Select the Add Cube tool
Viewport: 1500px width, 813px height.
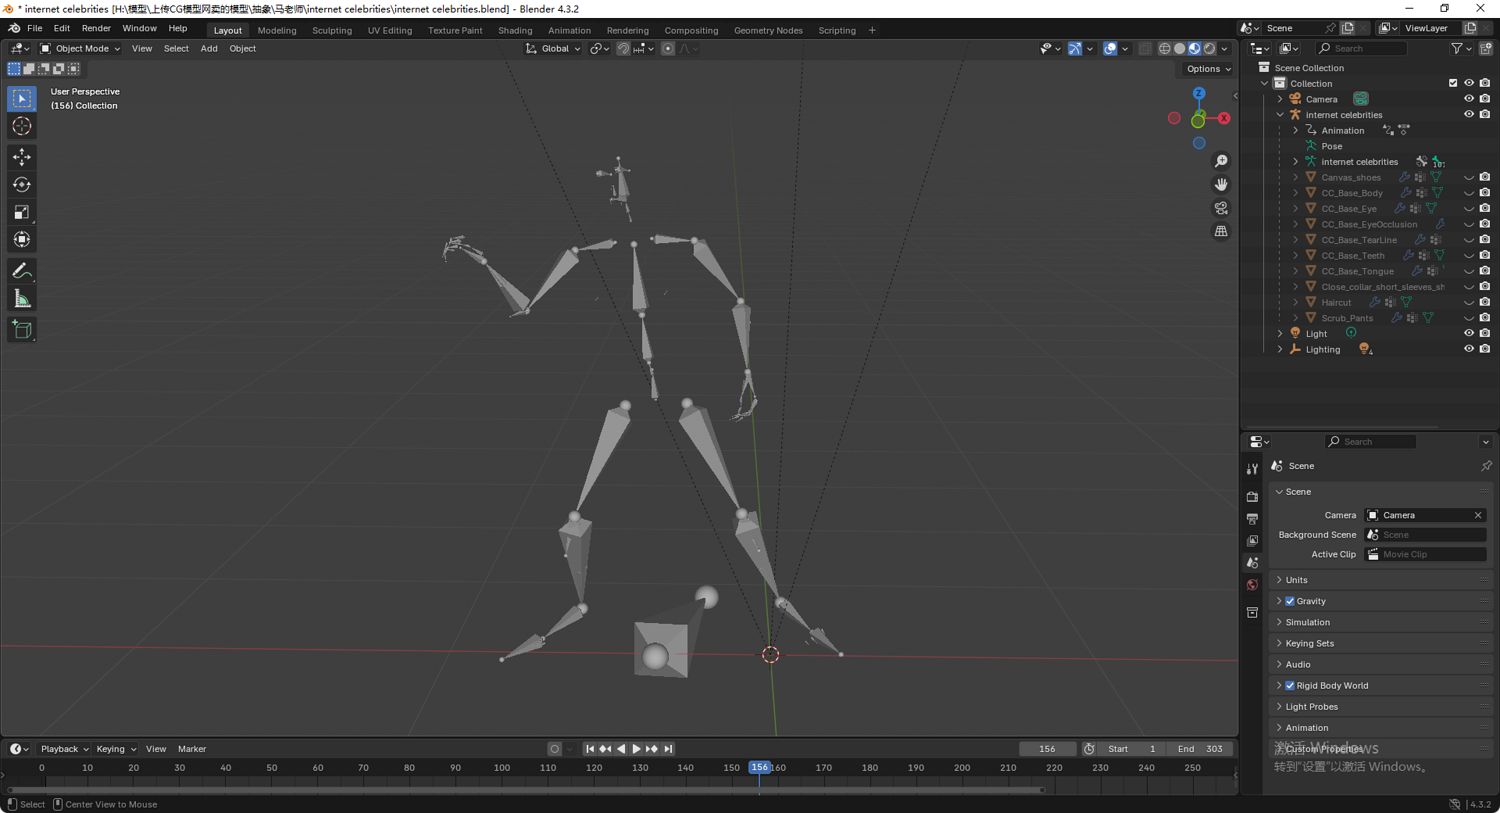click(x=22, y=330)
